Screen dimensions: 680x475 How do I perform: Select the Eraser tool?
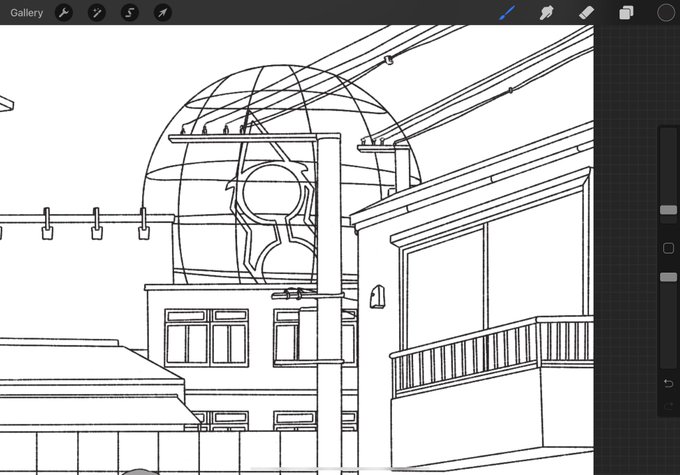click(x=586, y=13)
